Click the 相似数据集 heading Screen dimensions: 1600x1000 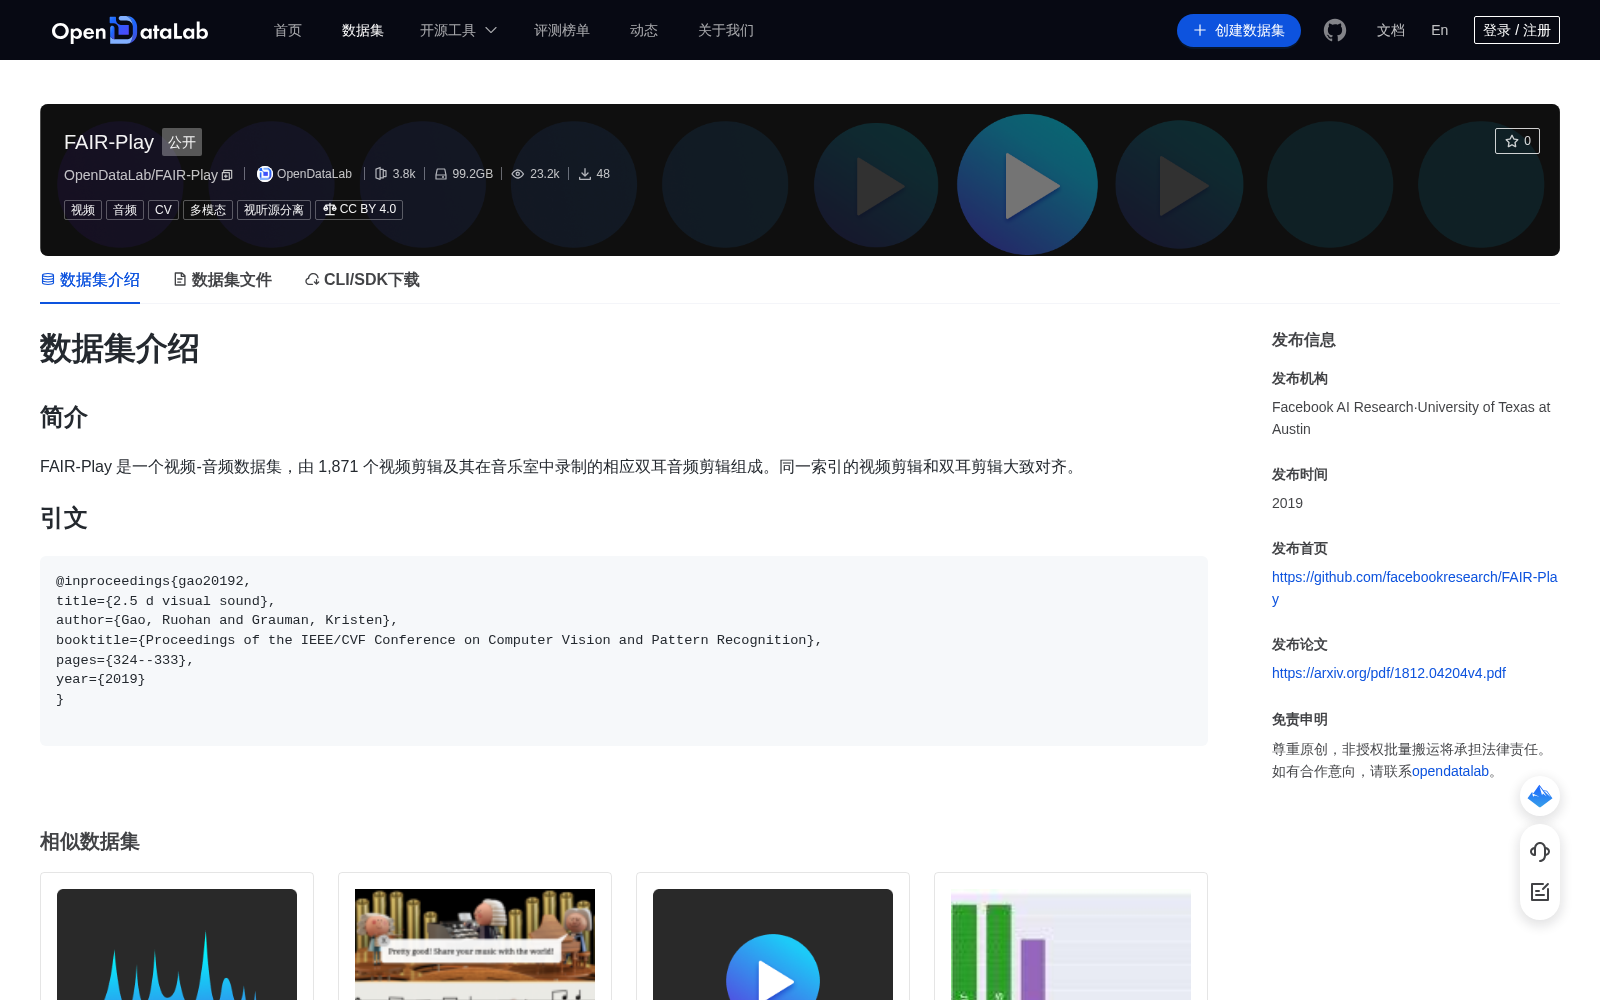click(x=90, y=842)
